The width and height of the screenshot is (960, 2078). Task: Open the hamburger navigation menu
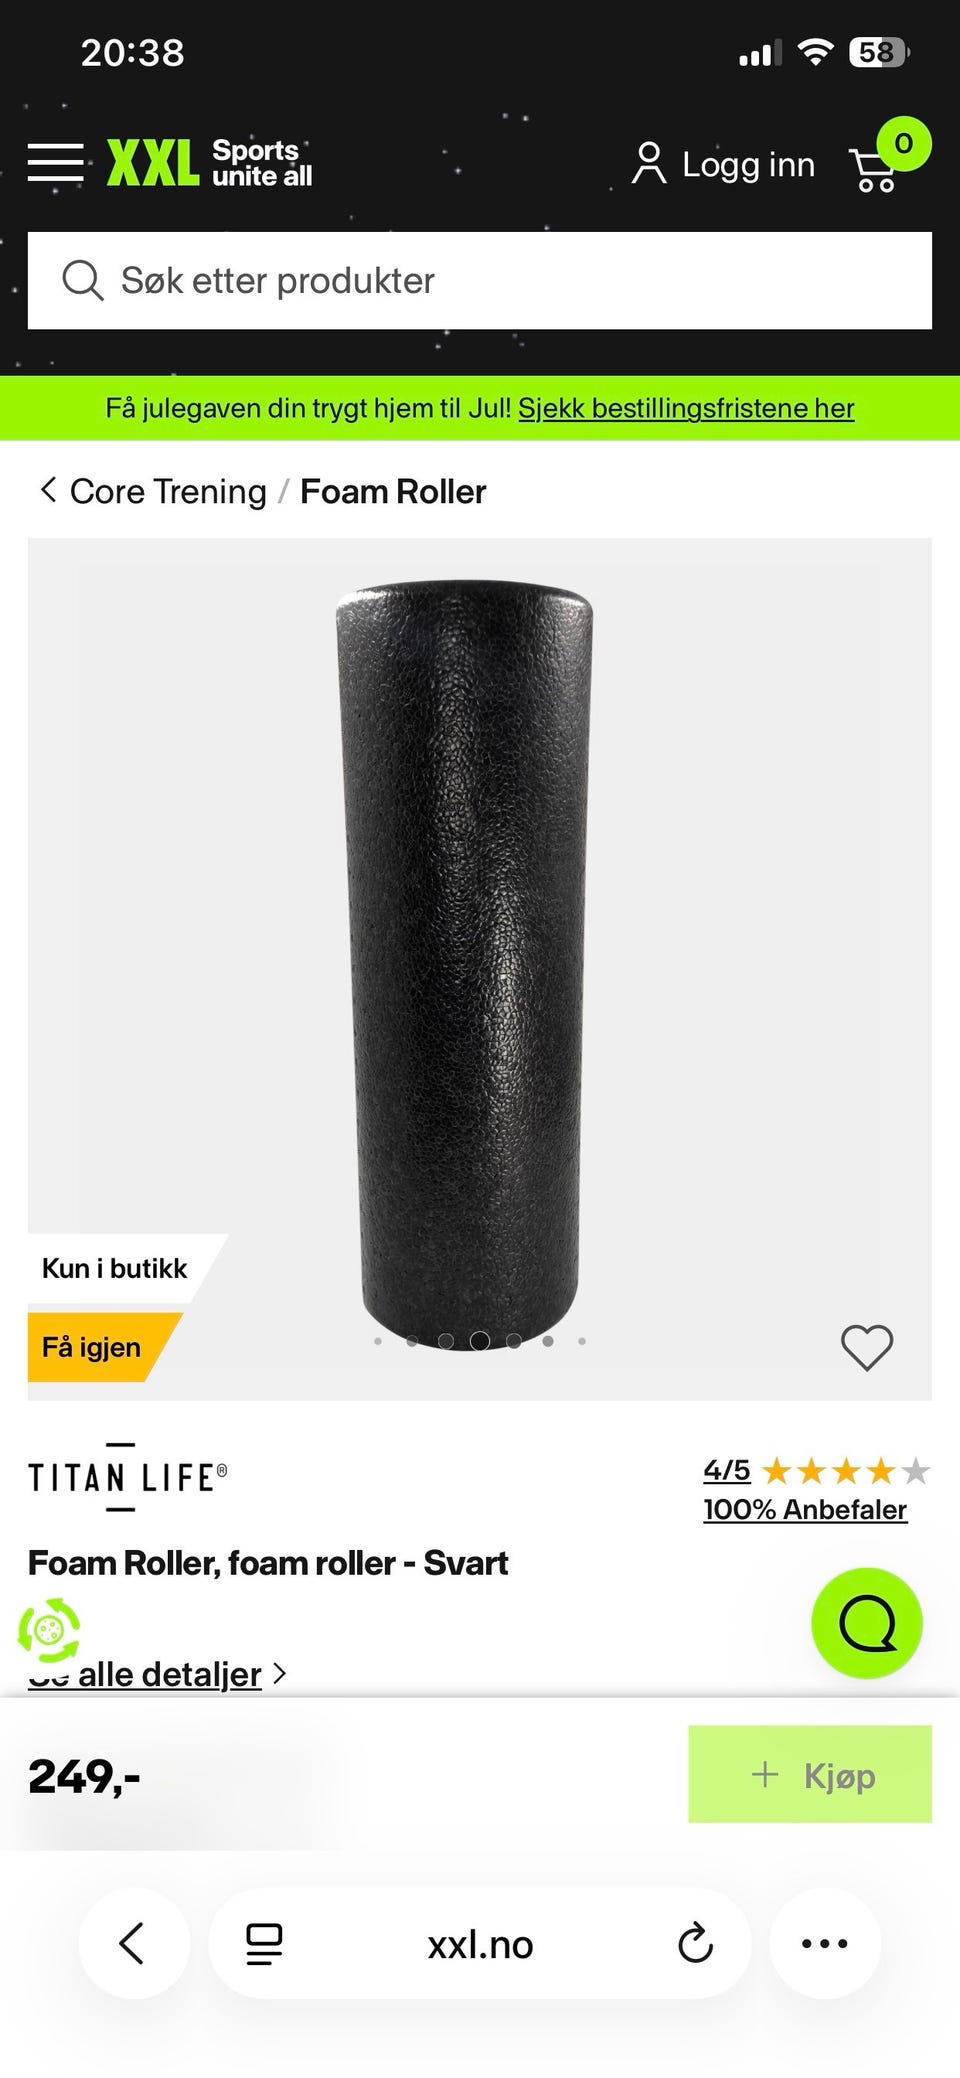[x=56, y=162]
